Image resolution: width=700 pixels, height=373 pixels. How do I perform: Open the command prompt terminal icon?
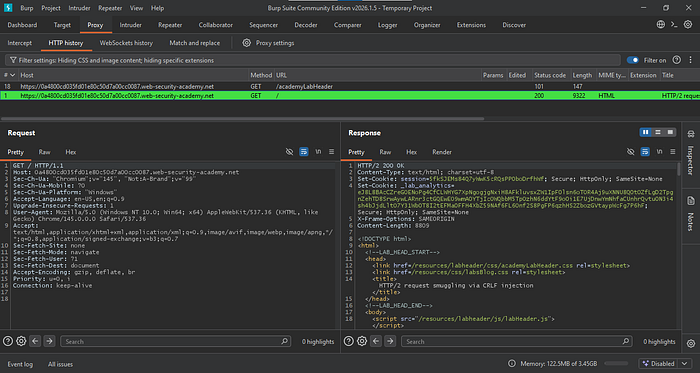(674, 25)
